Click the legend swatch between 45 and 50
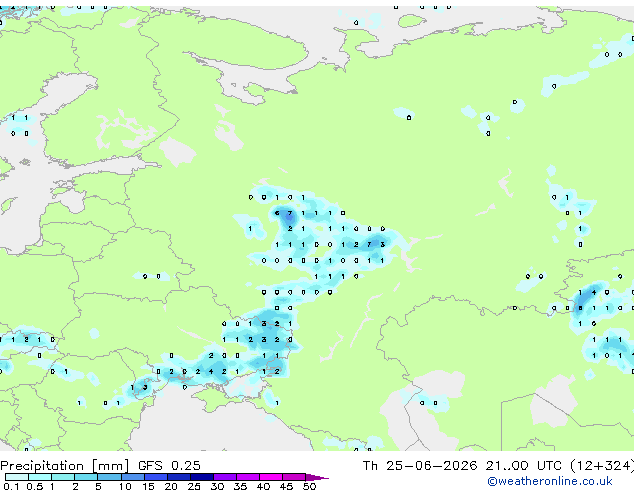This screenshot has height=490, width=634. tap(294, 477)
